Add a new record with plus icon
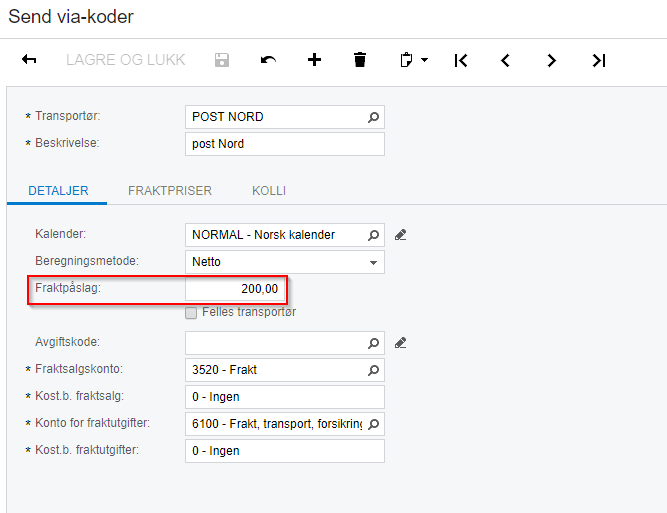 point(314,60)
